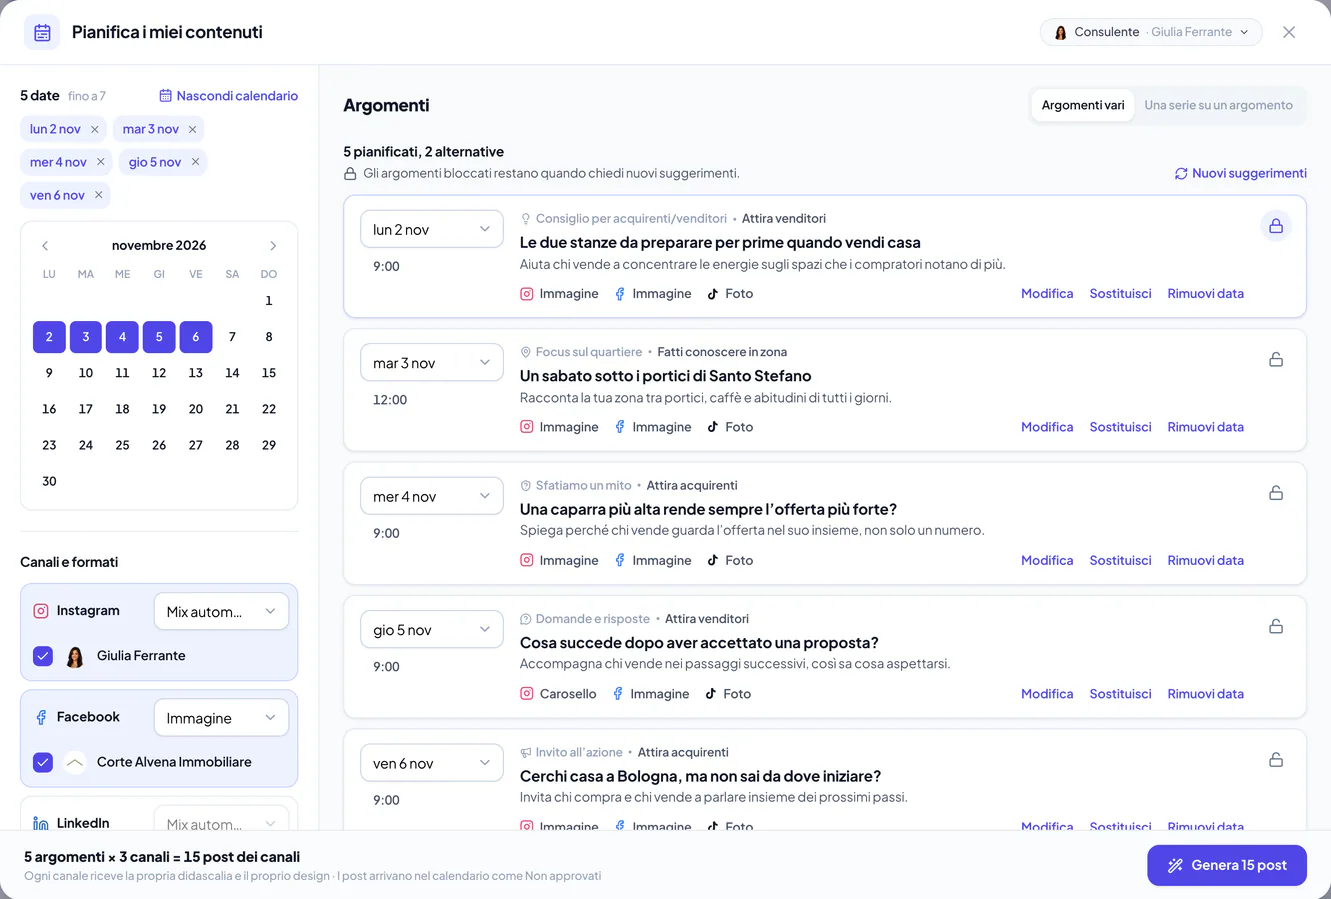
Task: Deselect day 4 in the calendar
Action: 122,337
